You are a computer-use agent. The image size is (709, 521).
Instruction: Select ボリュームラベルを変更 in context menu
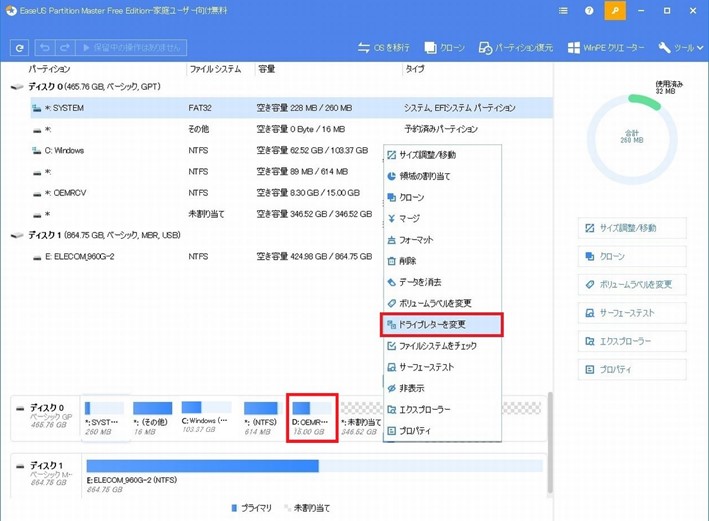(442, 303)
